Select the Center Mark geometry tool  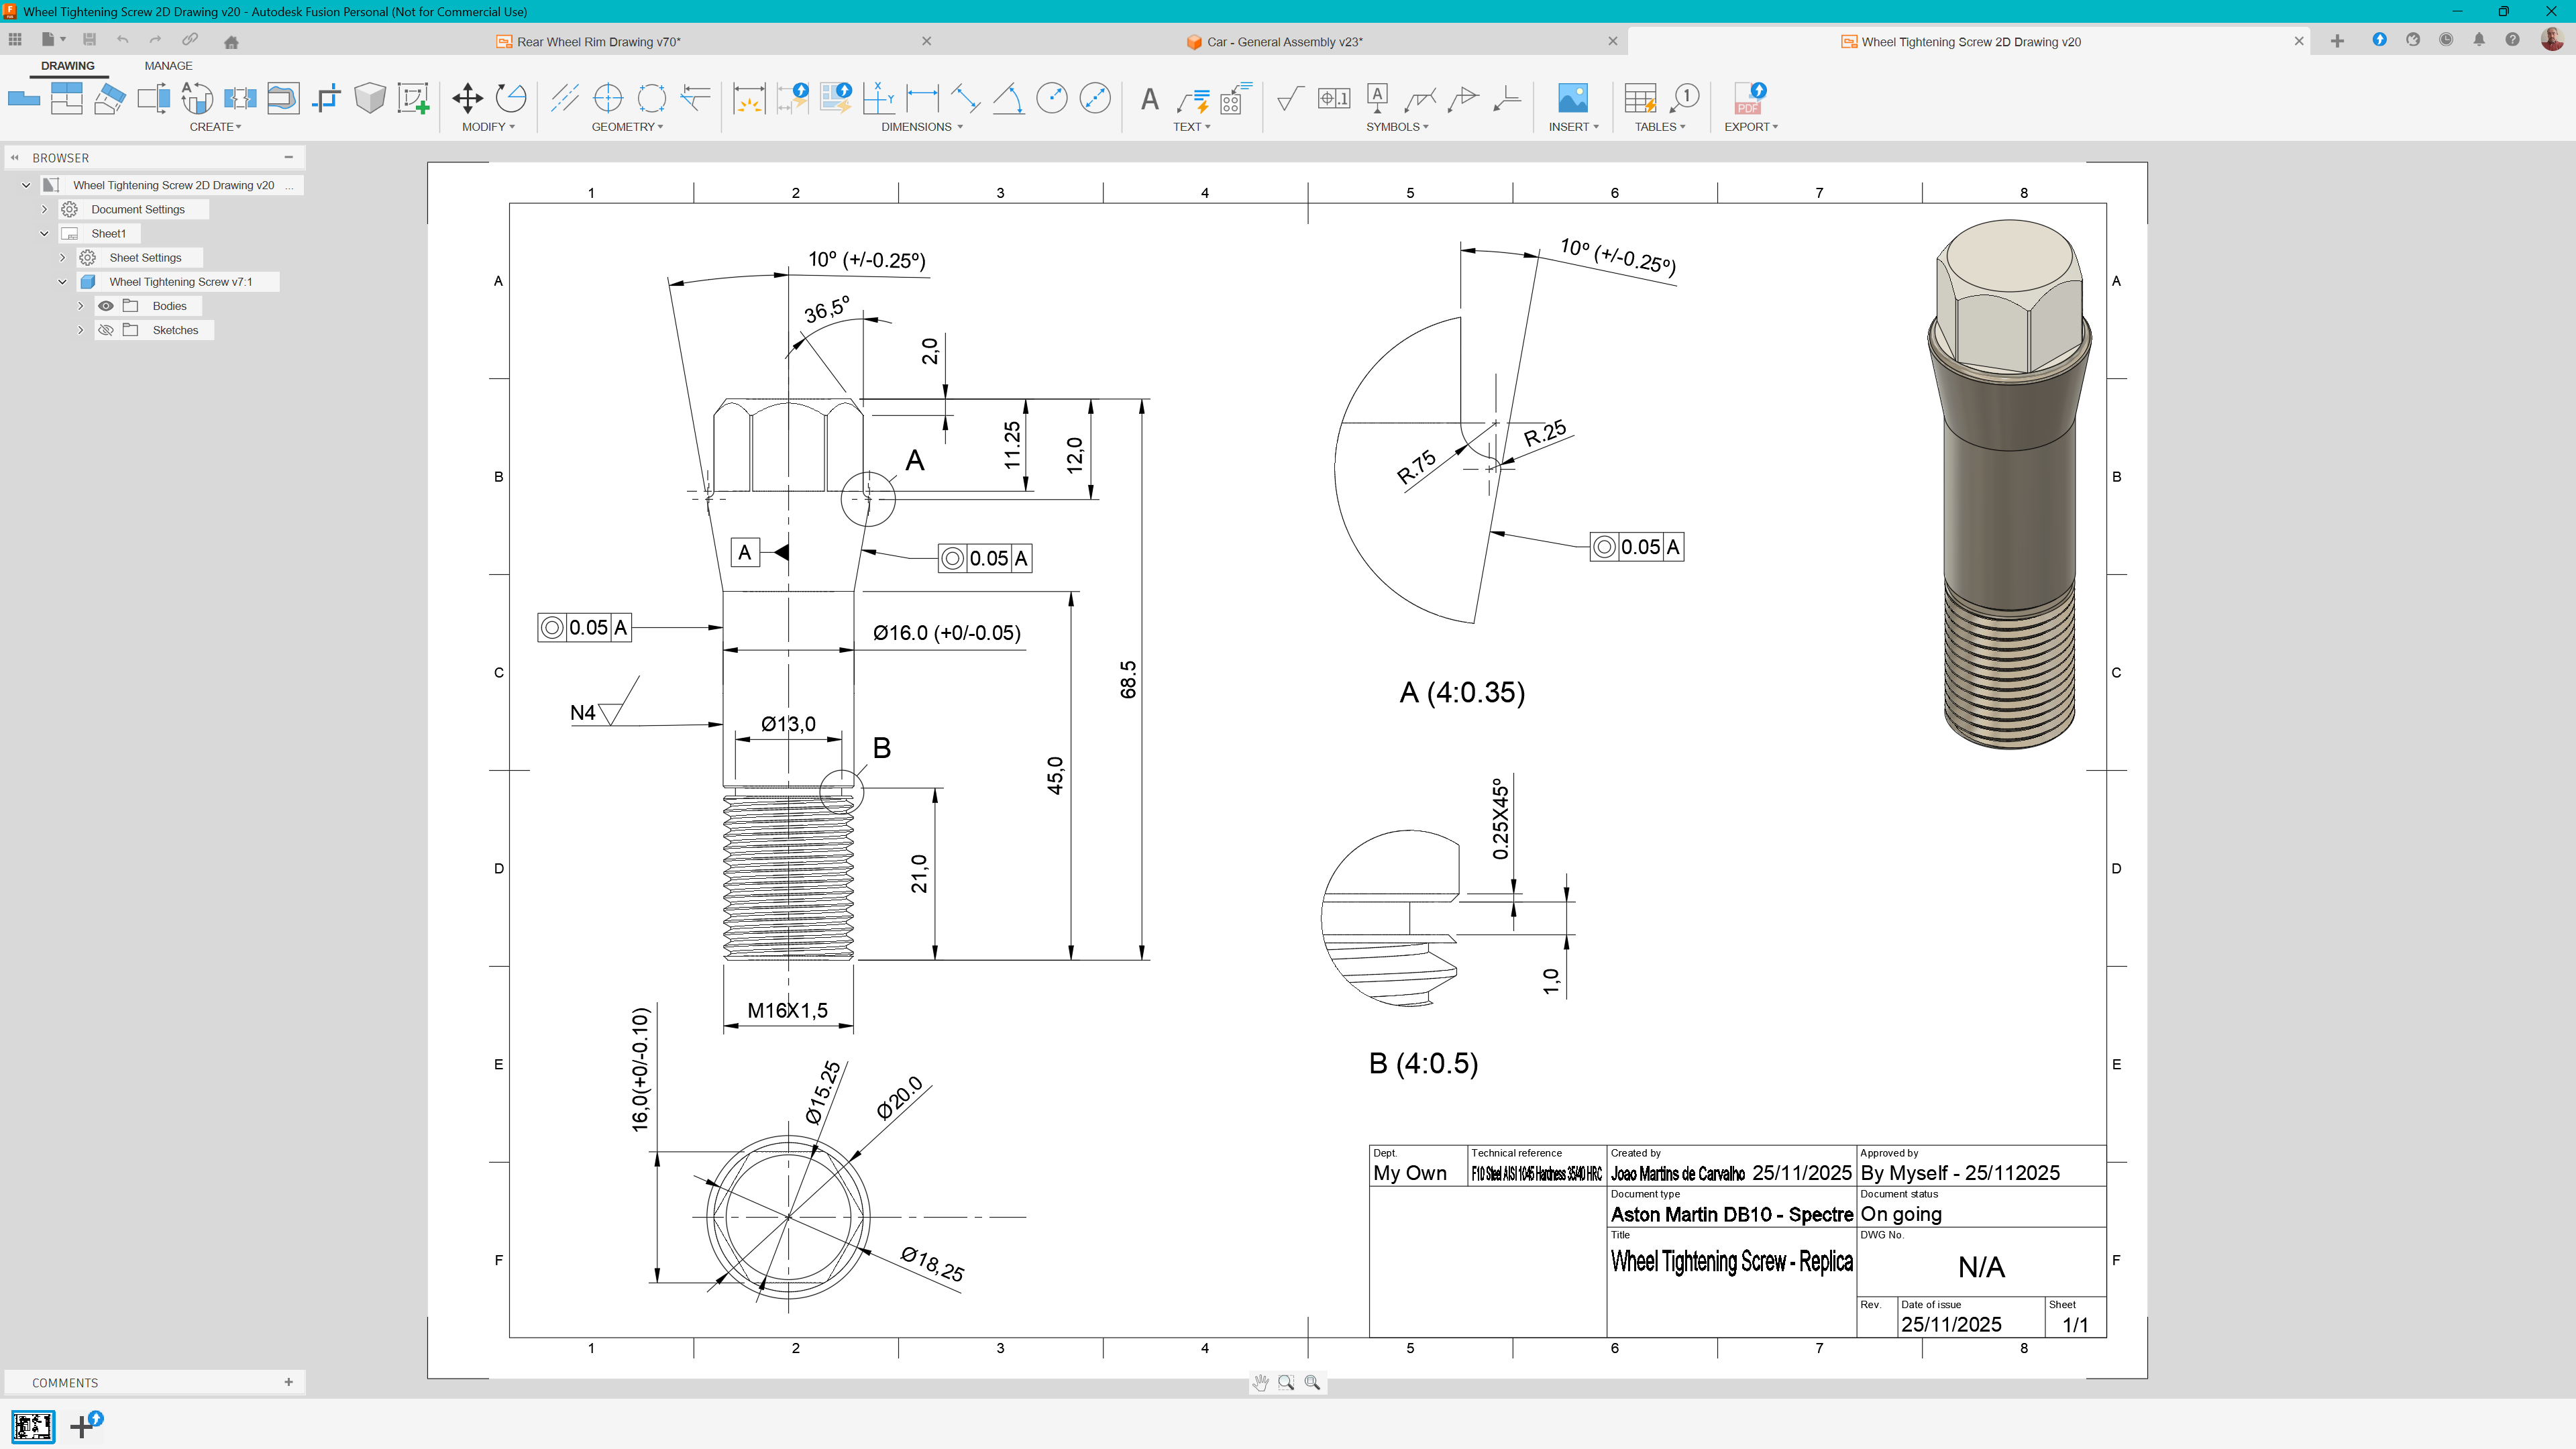608,98
